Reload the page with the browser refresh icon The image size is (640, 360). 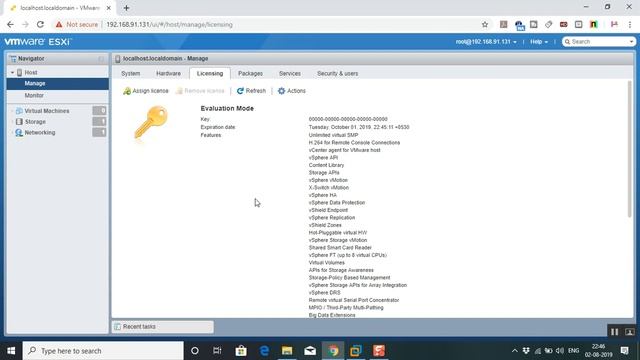tap(40, 24)
